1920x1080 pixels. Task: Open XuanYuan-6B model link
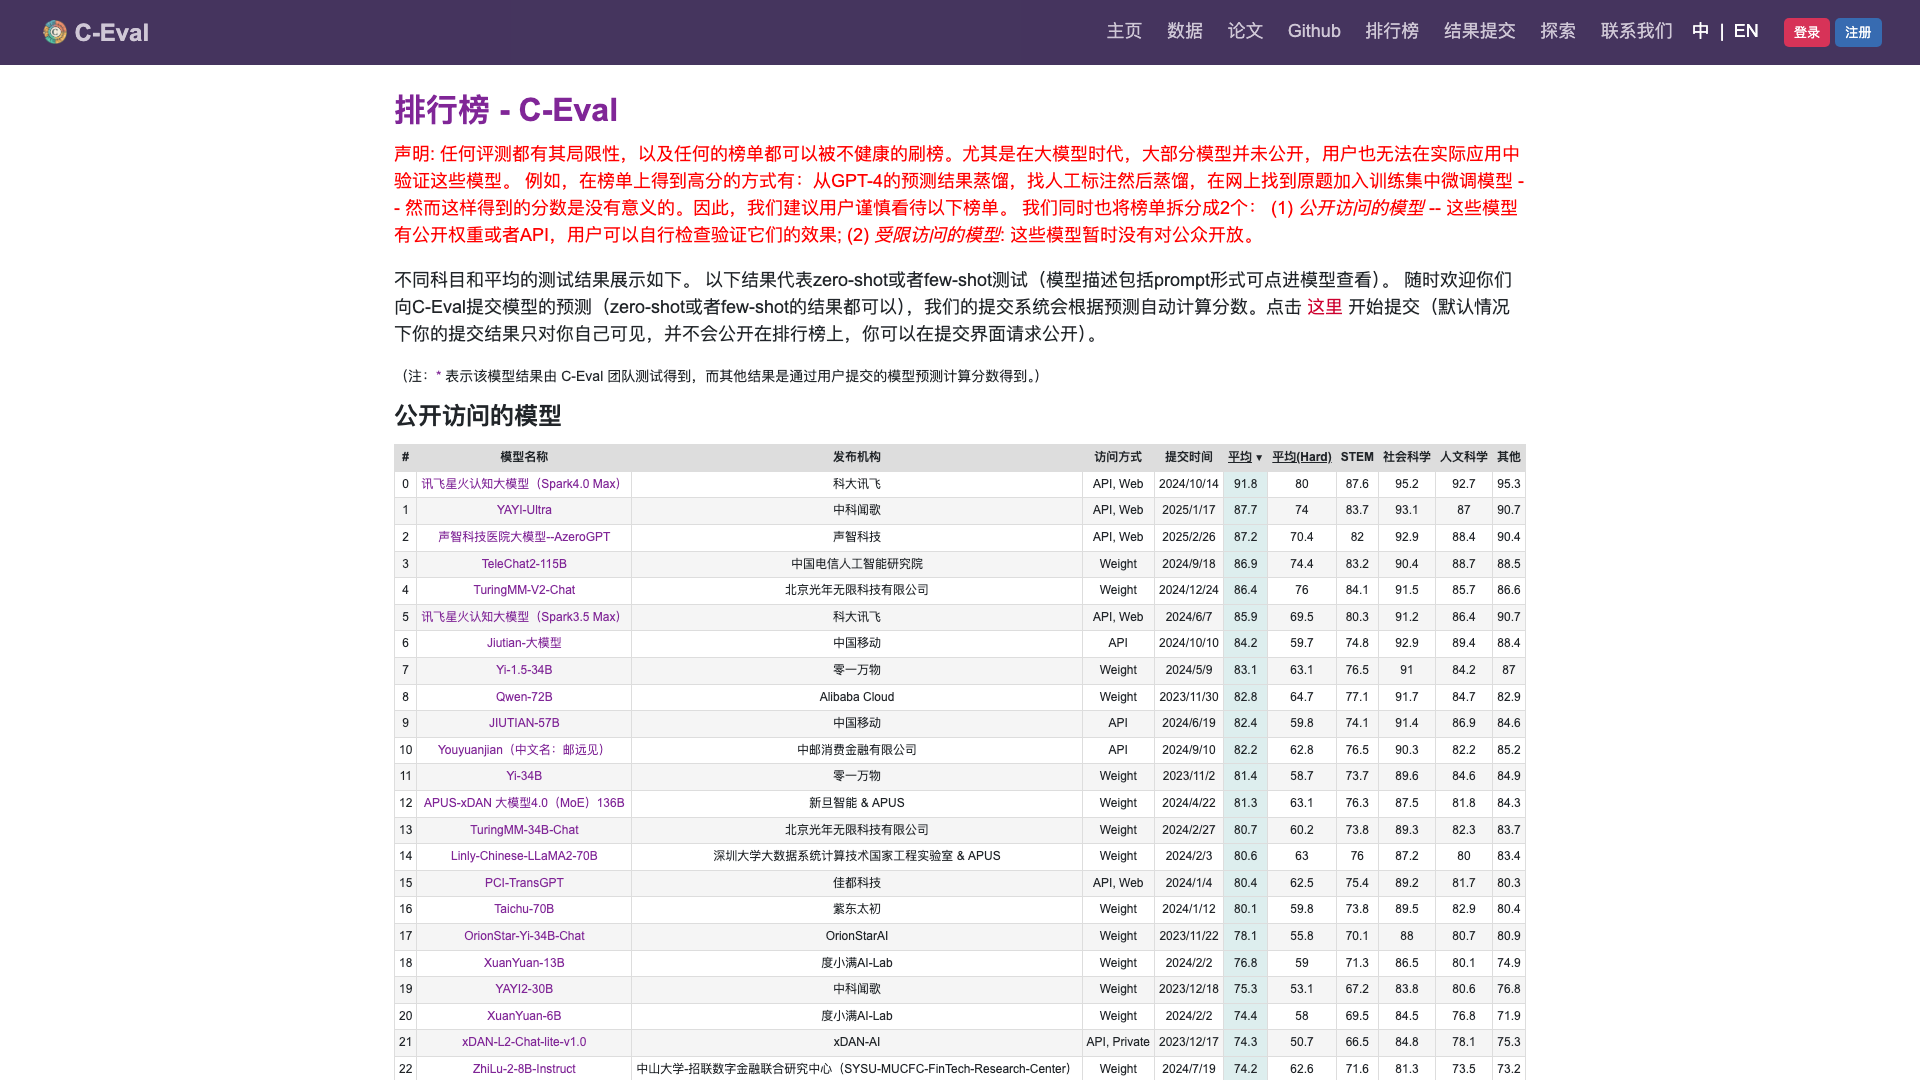coord(524,1016)
